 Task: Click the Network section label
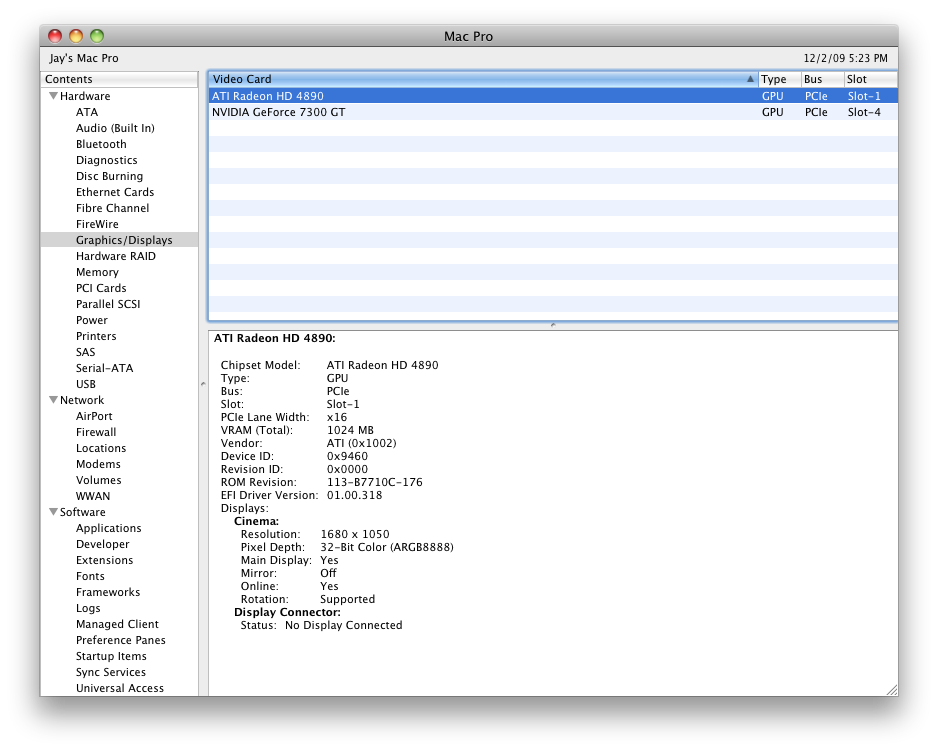point(82,400)
